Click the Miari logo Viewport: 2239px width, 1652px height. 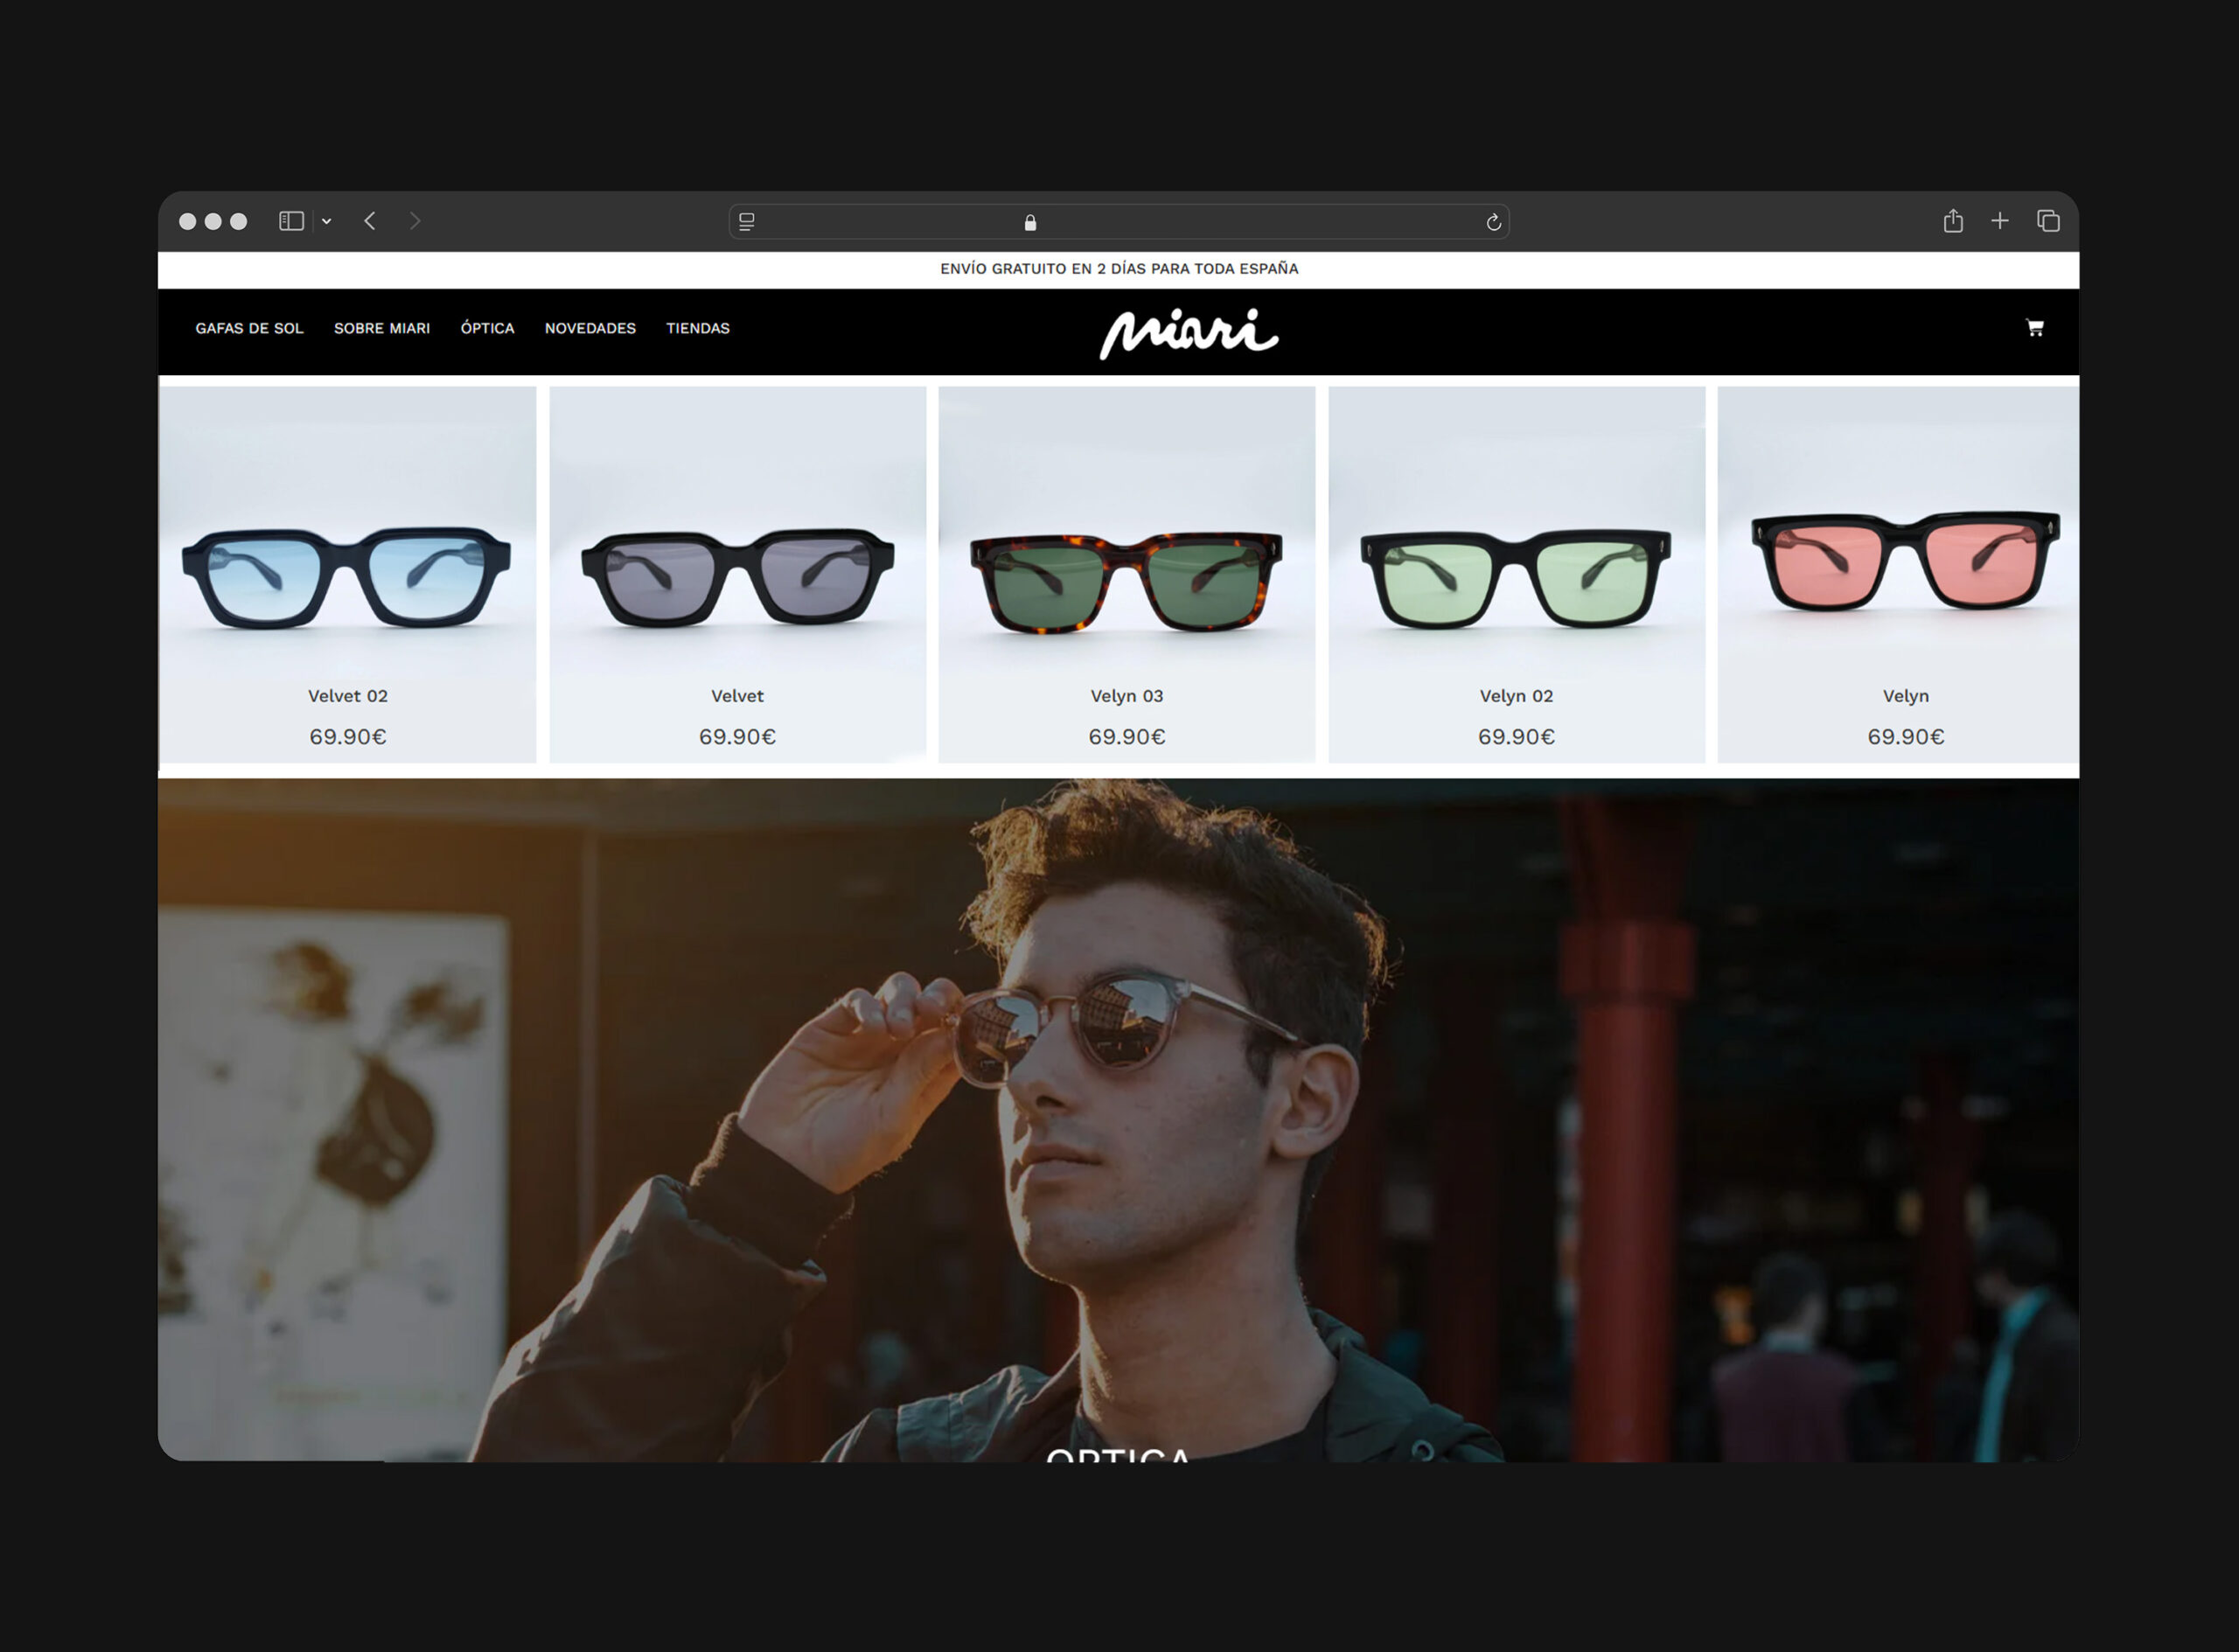pyautogui.click(x=1188, y=333)
